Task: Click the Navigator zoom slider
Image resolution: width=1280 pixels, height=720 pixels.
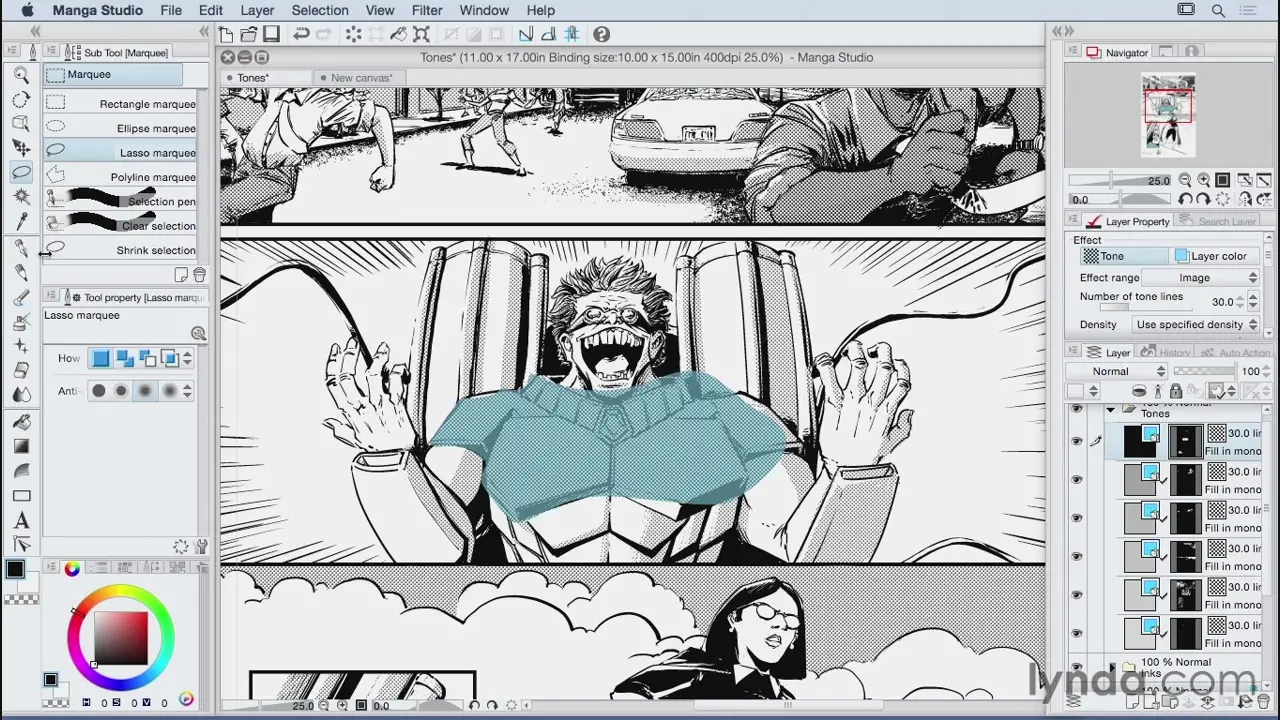Action: pyautogui.click(x=1120, y=180)
